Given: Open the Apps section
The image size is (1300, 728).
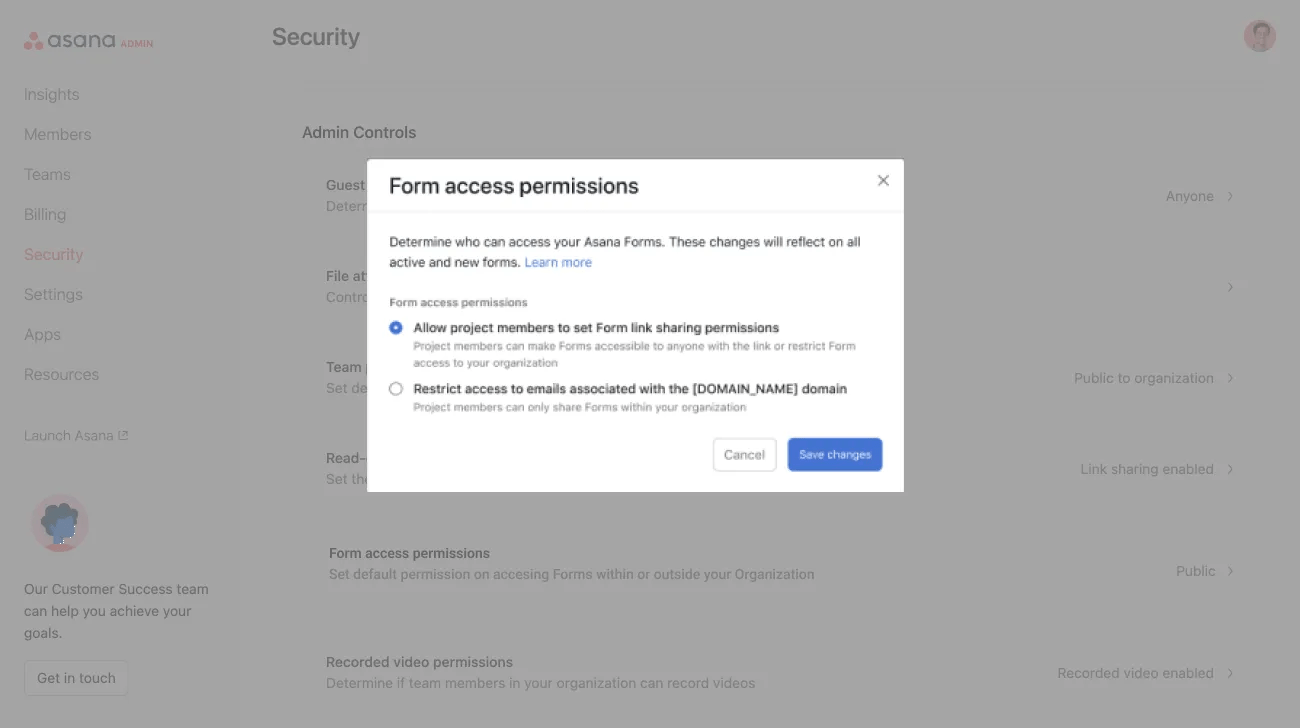Looking at the screenshot, I should point(42,334).
